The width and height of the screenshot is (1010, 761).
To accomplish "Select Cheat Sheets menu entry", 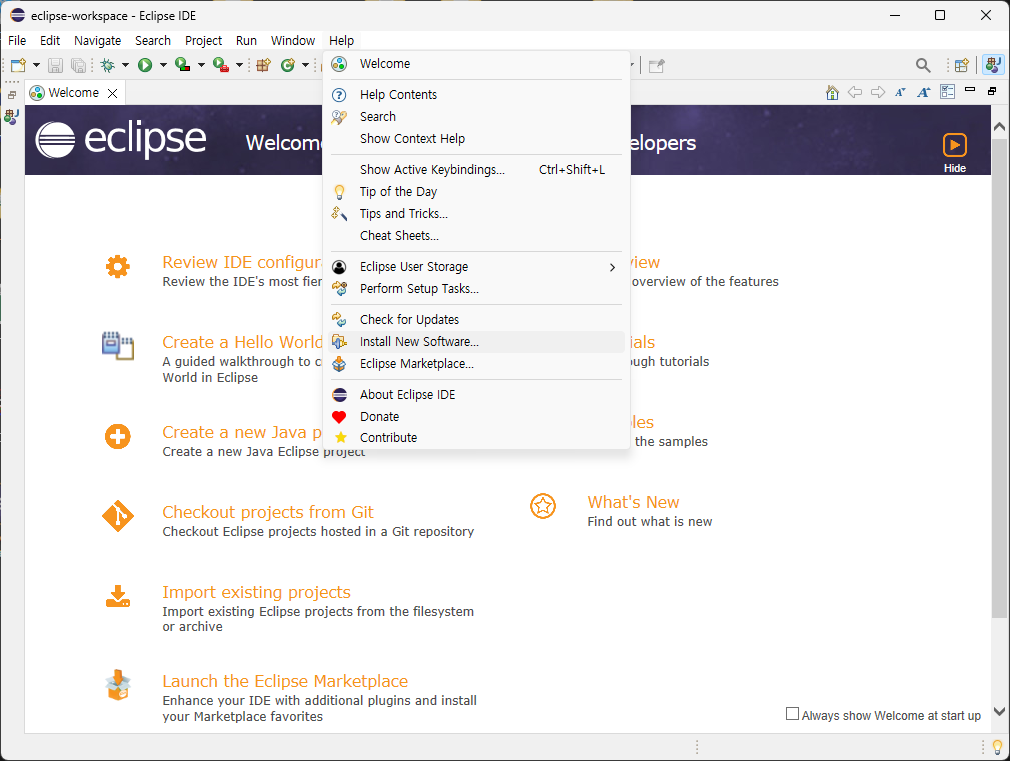I will coord(477,236).
